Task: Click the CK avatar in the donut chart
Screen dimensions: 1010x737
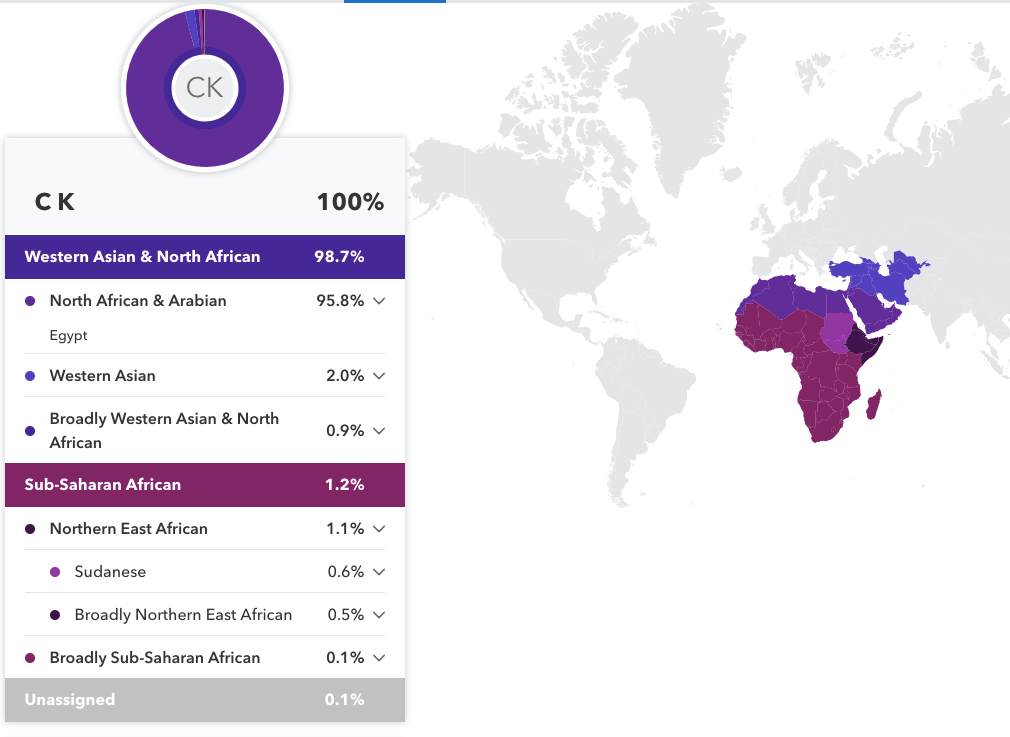Action: coord(205,88)
